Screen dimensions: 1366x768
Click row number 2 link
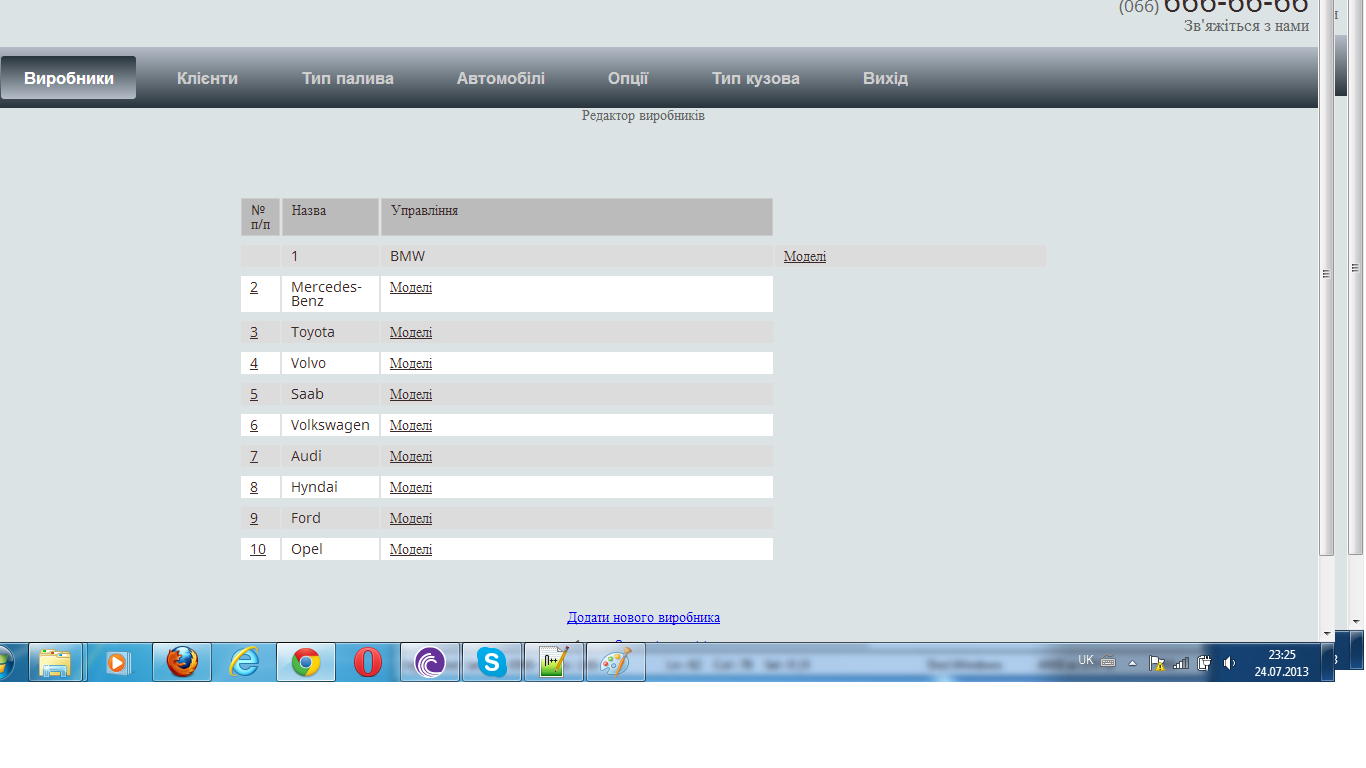(x=254, y=288)
